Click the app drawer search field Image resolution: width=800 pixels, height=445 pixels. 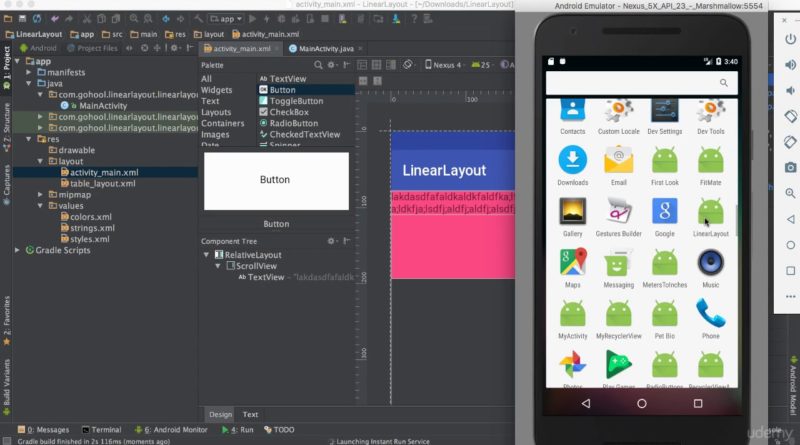pyautogui.click(x=641, y=83)
